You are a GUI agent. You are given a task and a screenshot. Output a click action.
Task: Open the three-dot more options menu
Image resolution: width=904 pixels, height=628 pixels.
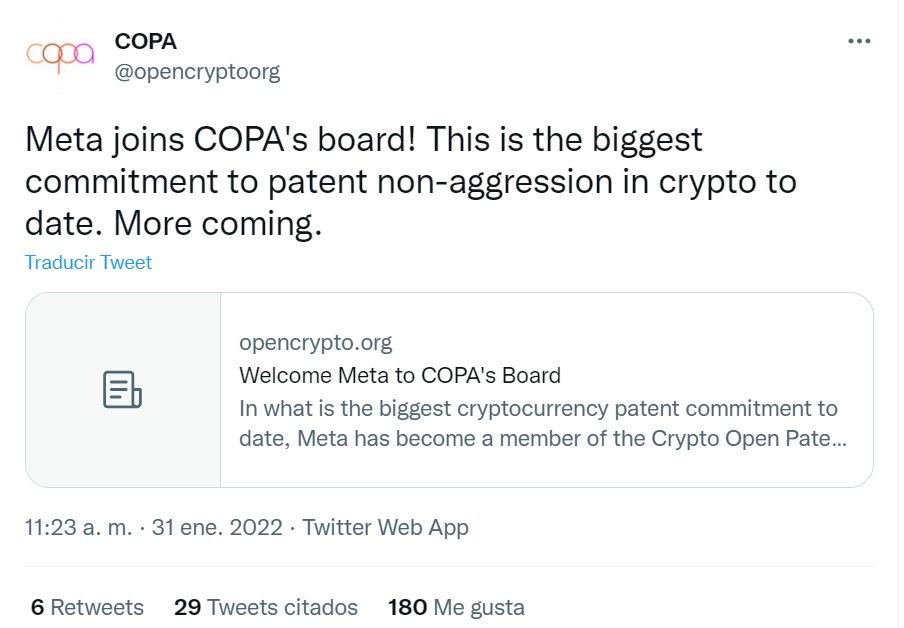click(858, 41)
